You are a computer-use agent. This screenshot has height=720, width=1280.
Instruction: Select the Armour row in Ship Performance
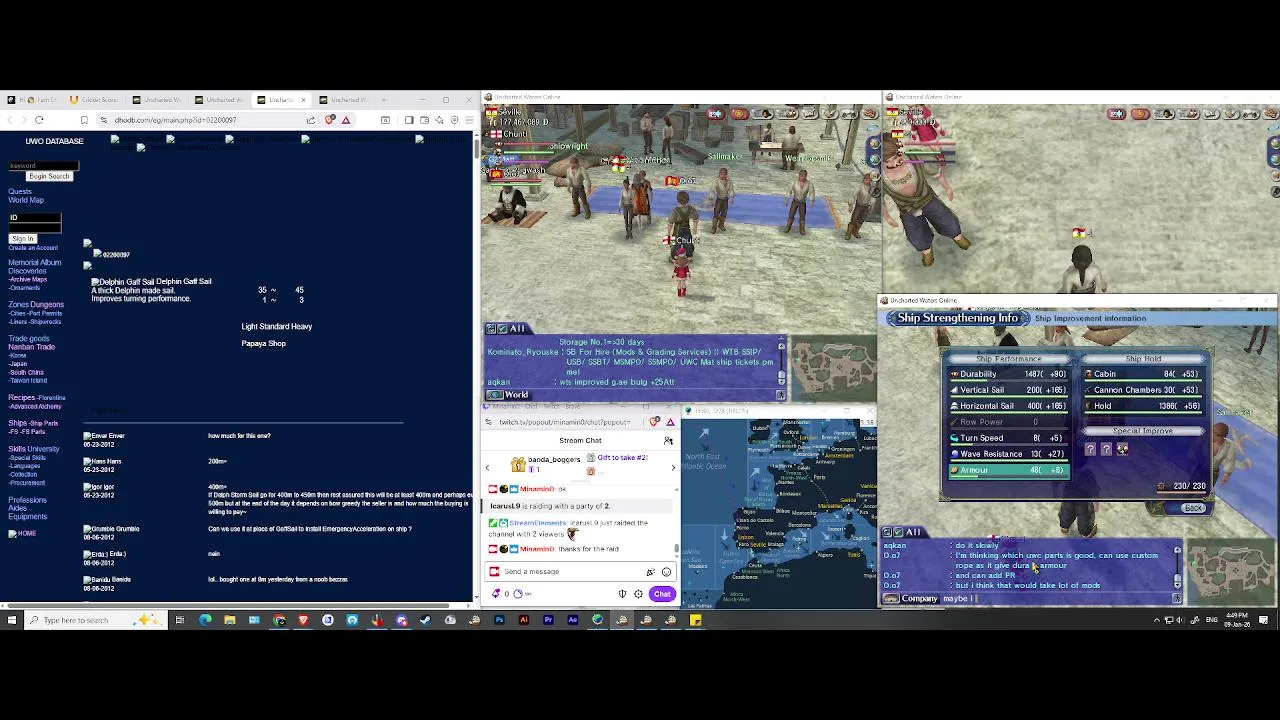click(1008, 470)
